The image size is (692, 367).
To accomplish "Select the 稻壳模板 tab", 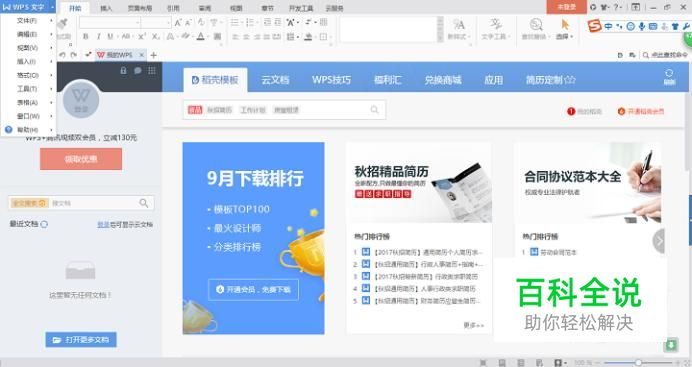I will 215,80.
